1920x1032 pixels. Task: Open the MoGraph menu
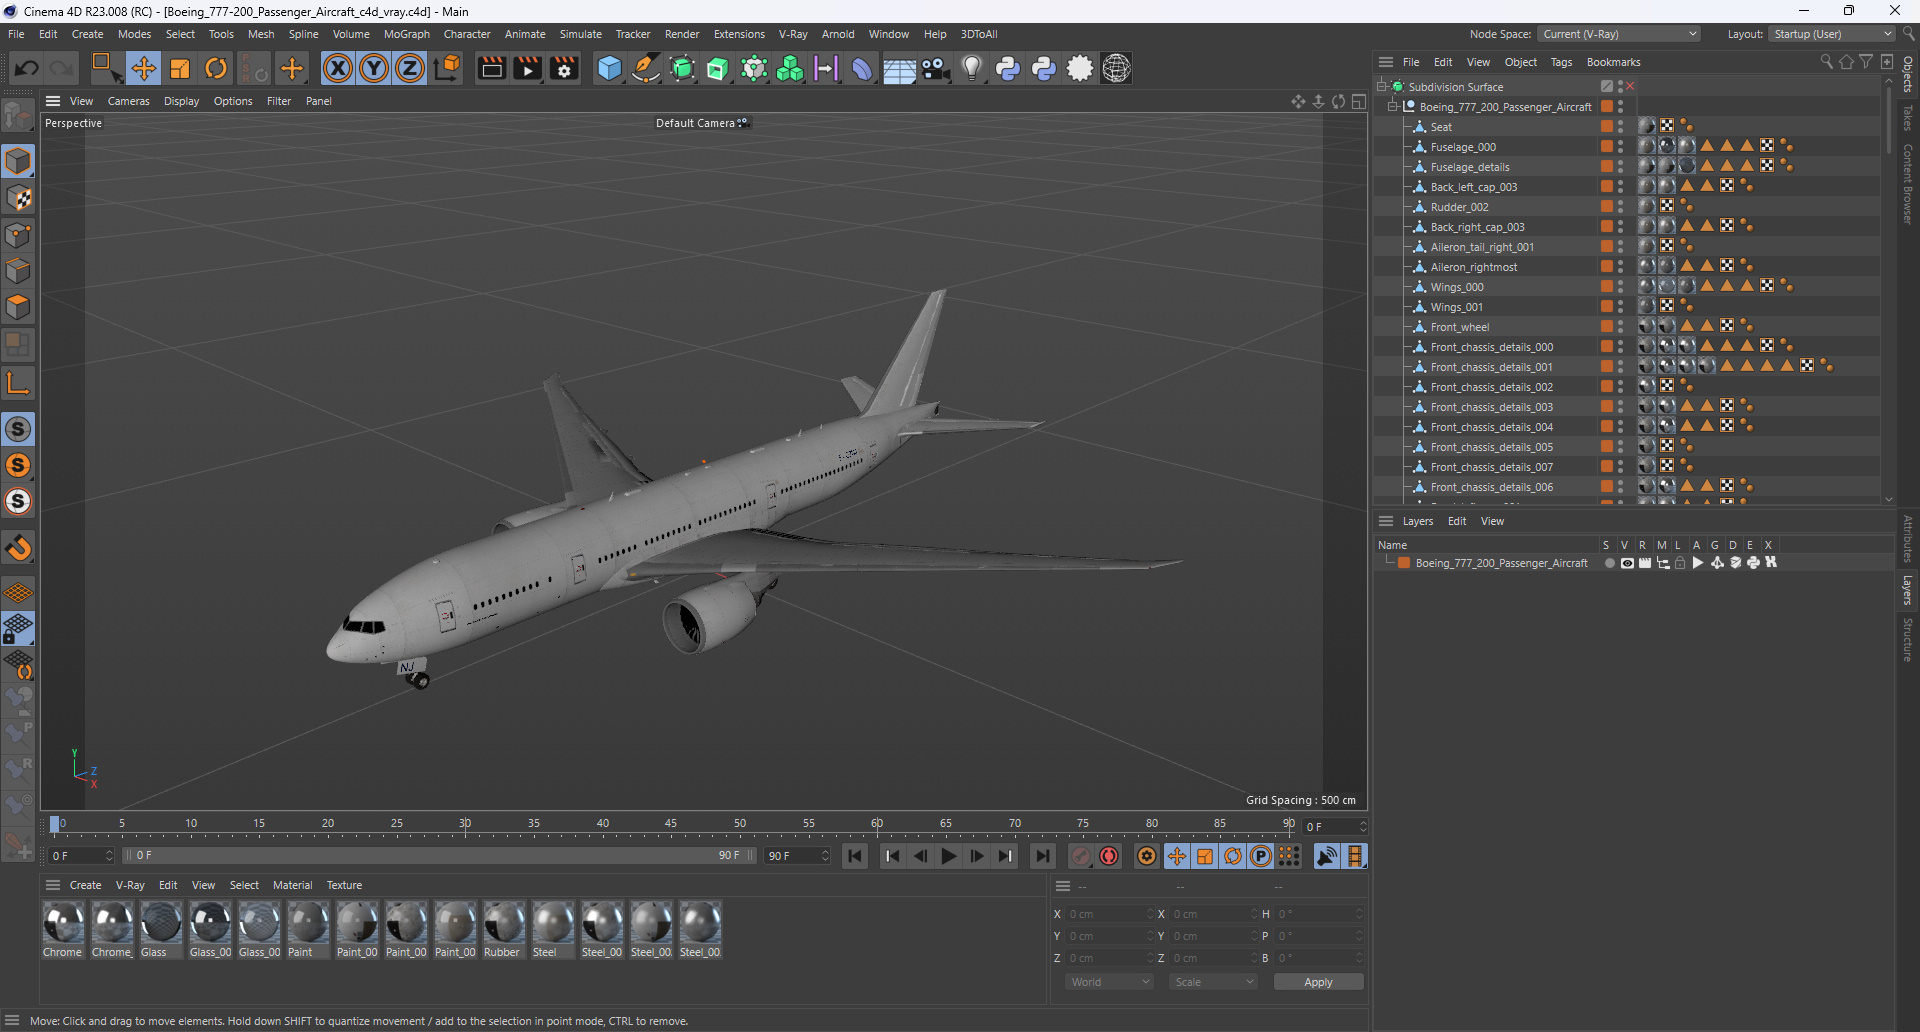406,34
